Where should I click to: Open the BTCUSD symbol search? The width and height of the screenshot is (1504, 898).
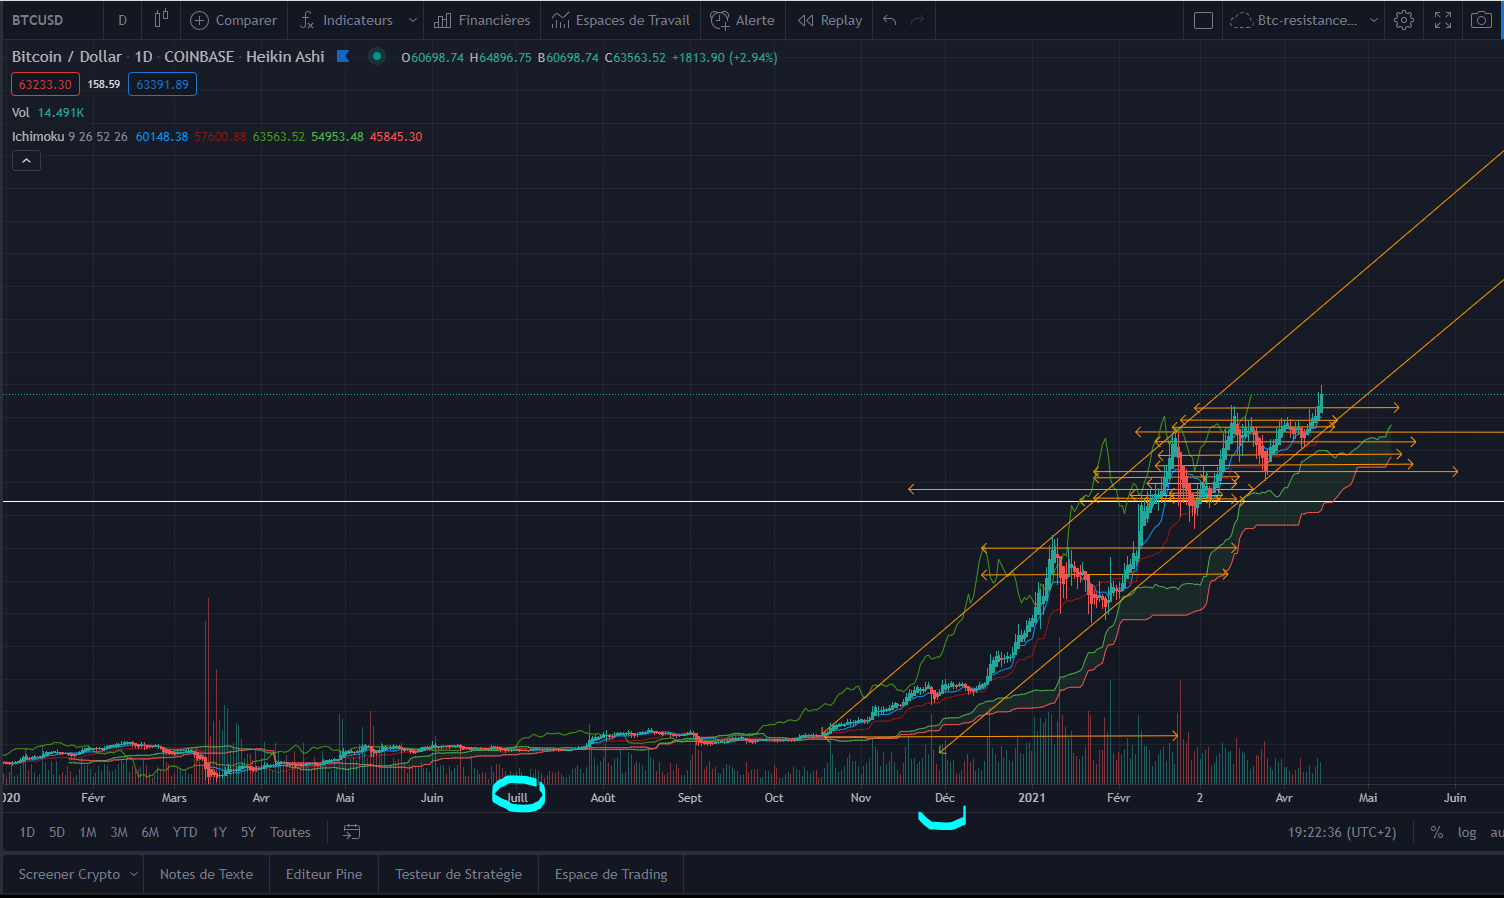tap(38, 20)
